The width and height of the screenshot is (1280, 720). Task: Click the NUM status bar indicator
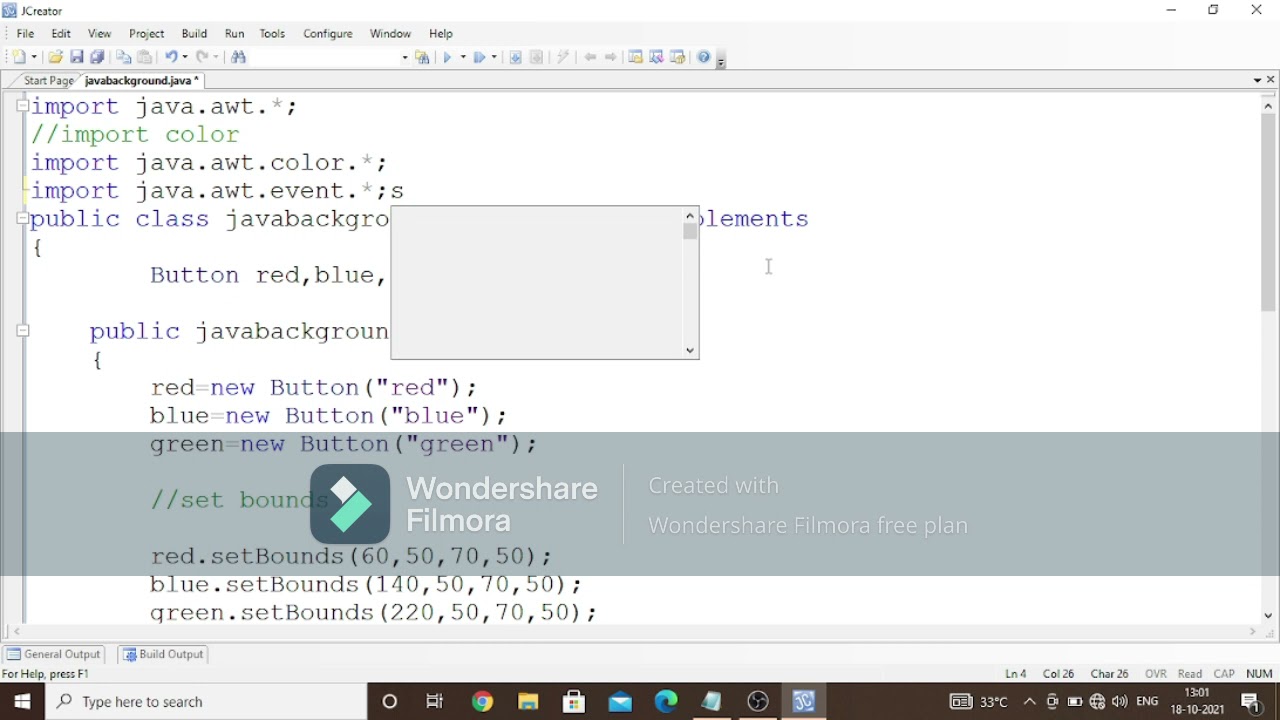(1259, 674)
